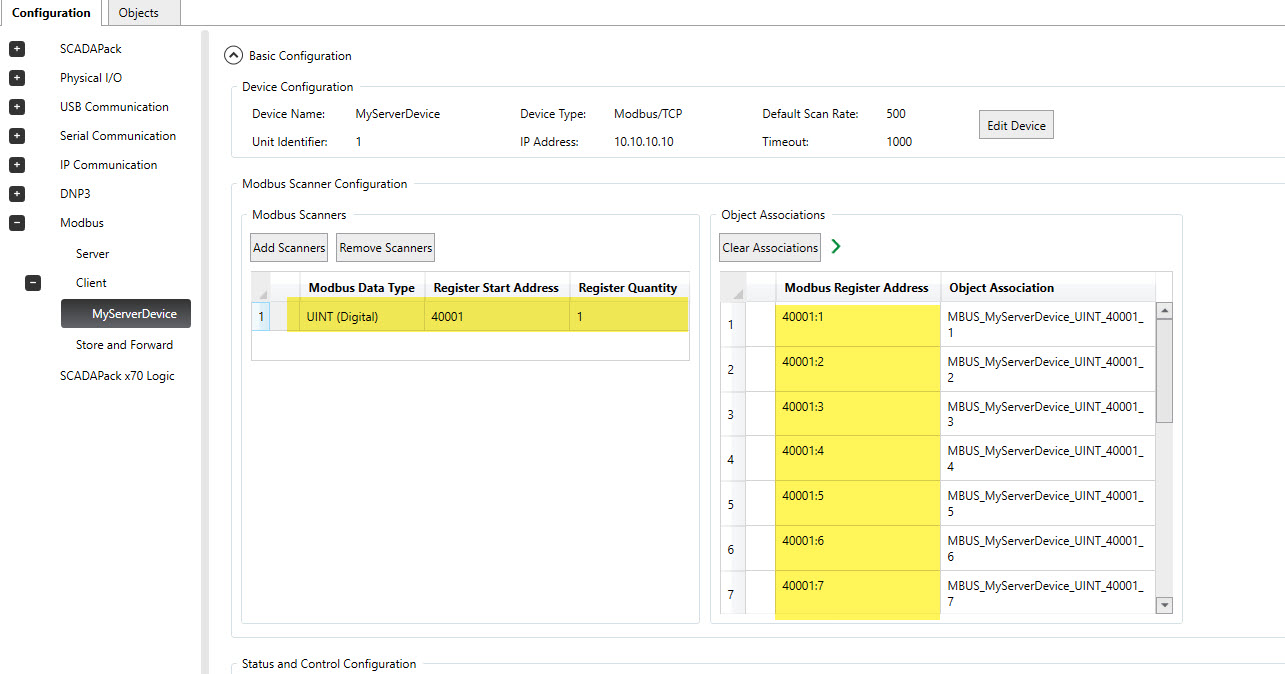Sort by Register Start Address column
The width and height of the screenshot is (1285, 674).
(497, 288)
